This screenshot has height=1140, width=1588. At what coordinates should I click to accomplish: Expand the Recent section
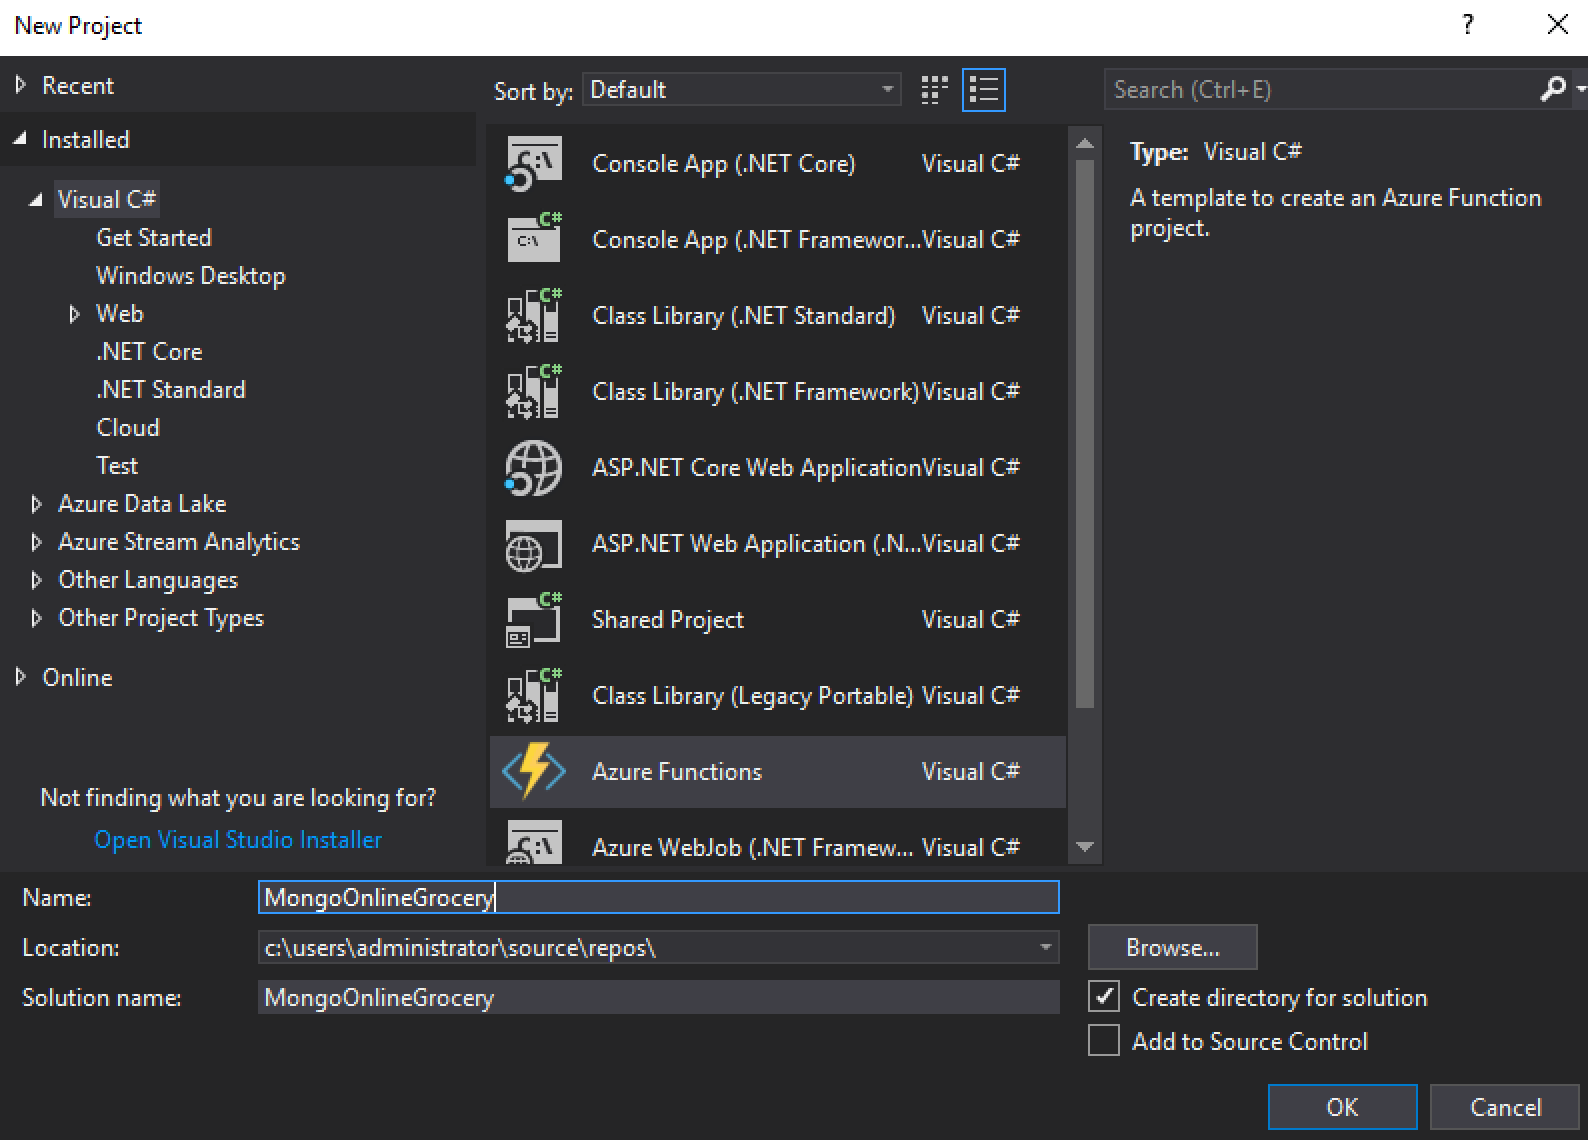pos(20,86)
